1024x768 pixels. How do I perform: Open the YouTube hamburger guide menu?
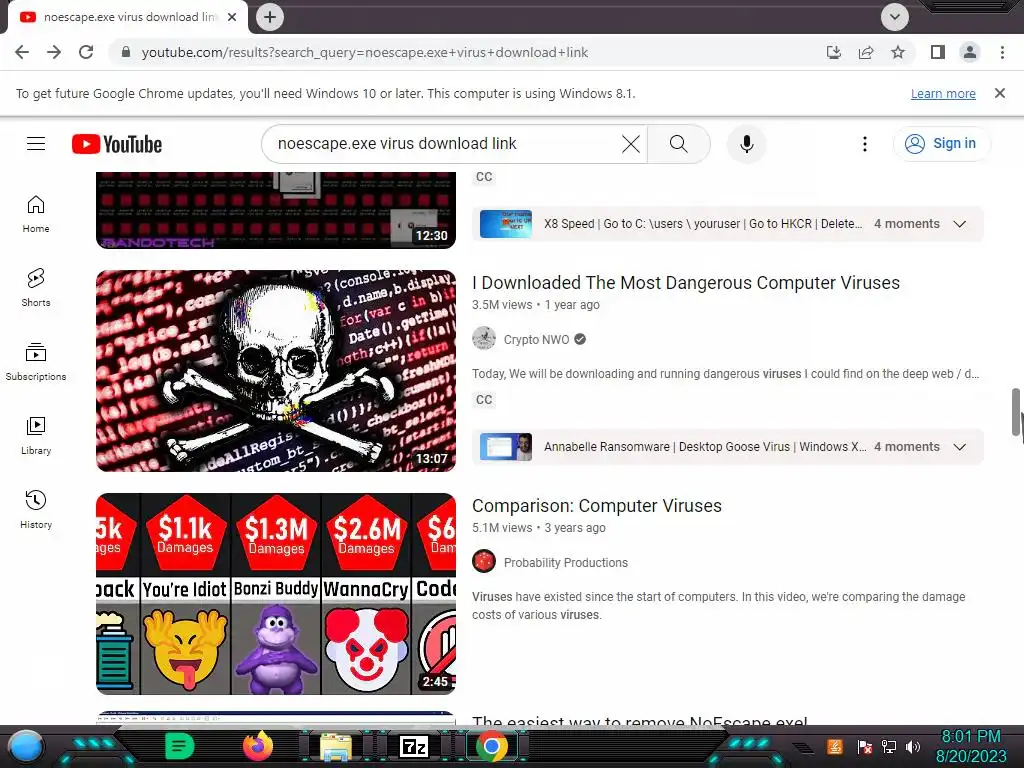[x=36, y=144]
